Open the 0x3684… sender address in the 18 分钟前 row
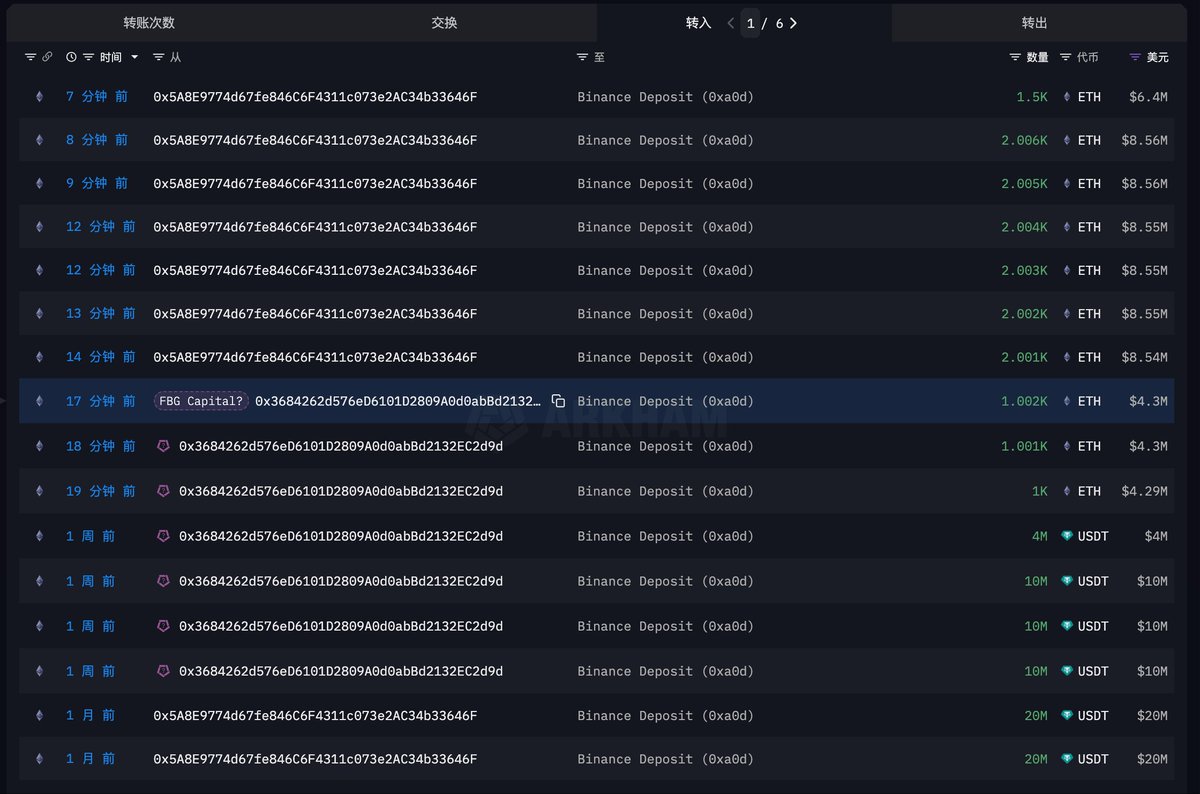 pos(341,446)
